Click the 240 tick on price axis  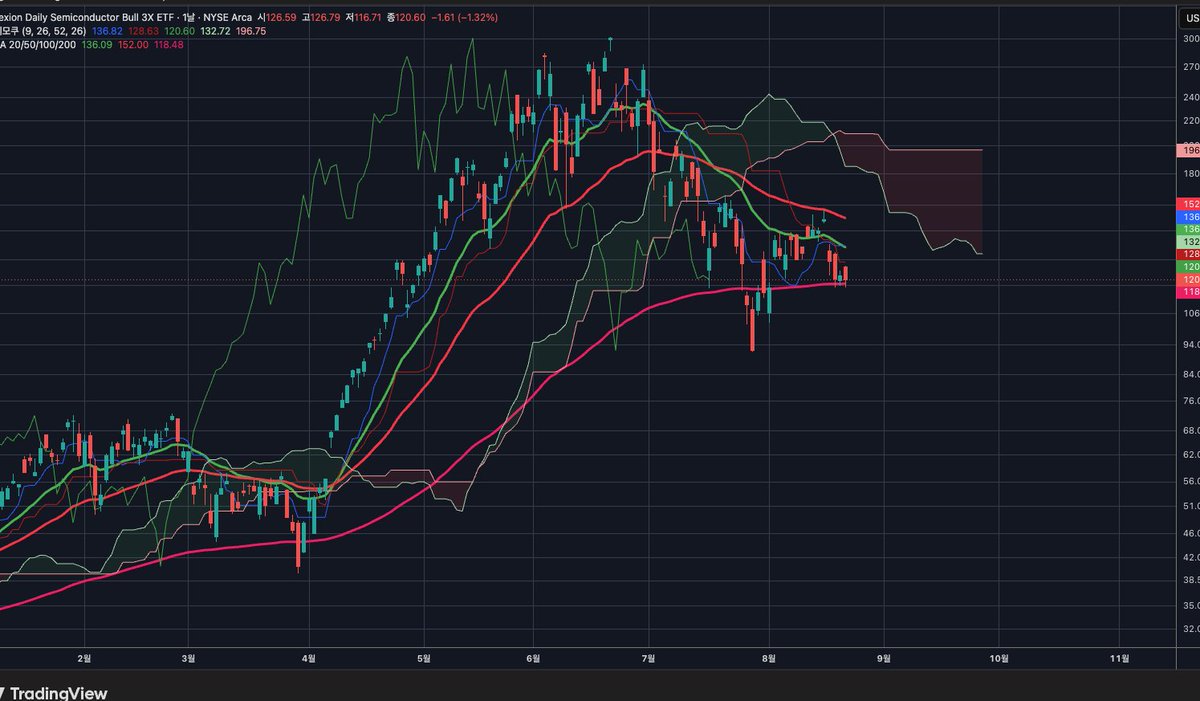click(x=1191, y=98)
